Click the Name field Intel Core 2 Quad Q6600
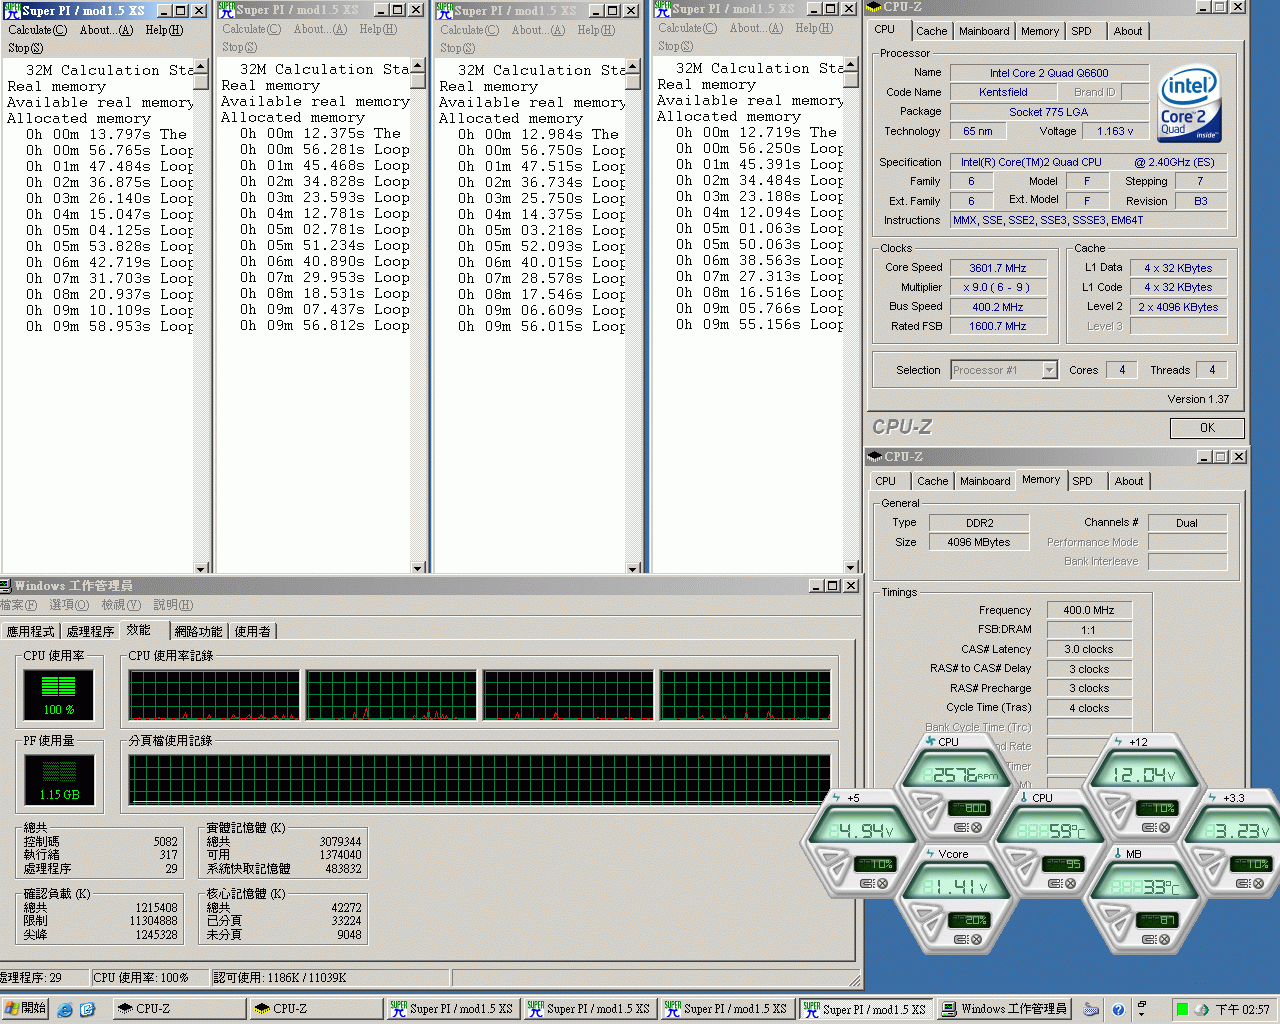Image resolution: width=1280 pixels, height=1024 pixels. (1049, 73)
